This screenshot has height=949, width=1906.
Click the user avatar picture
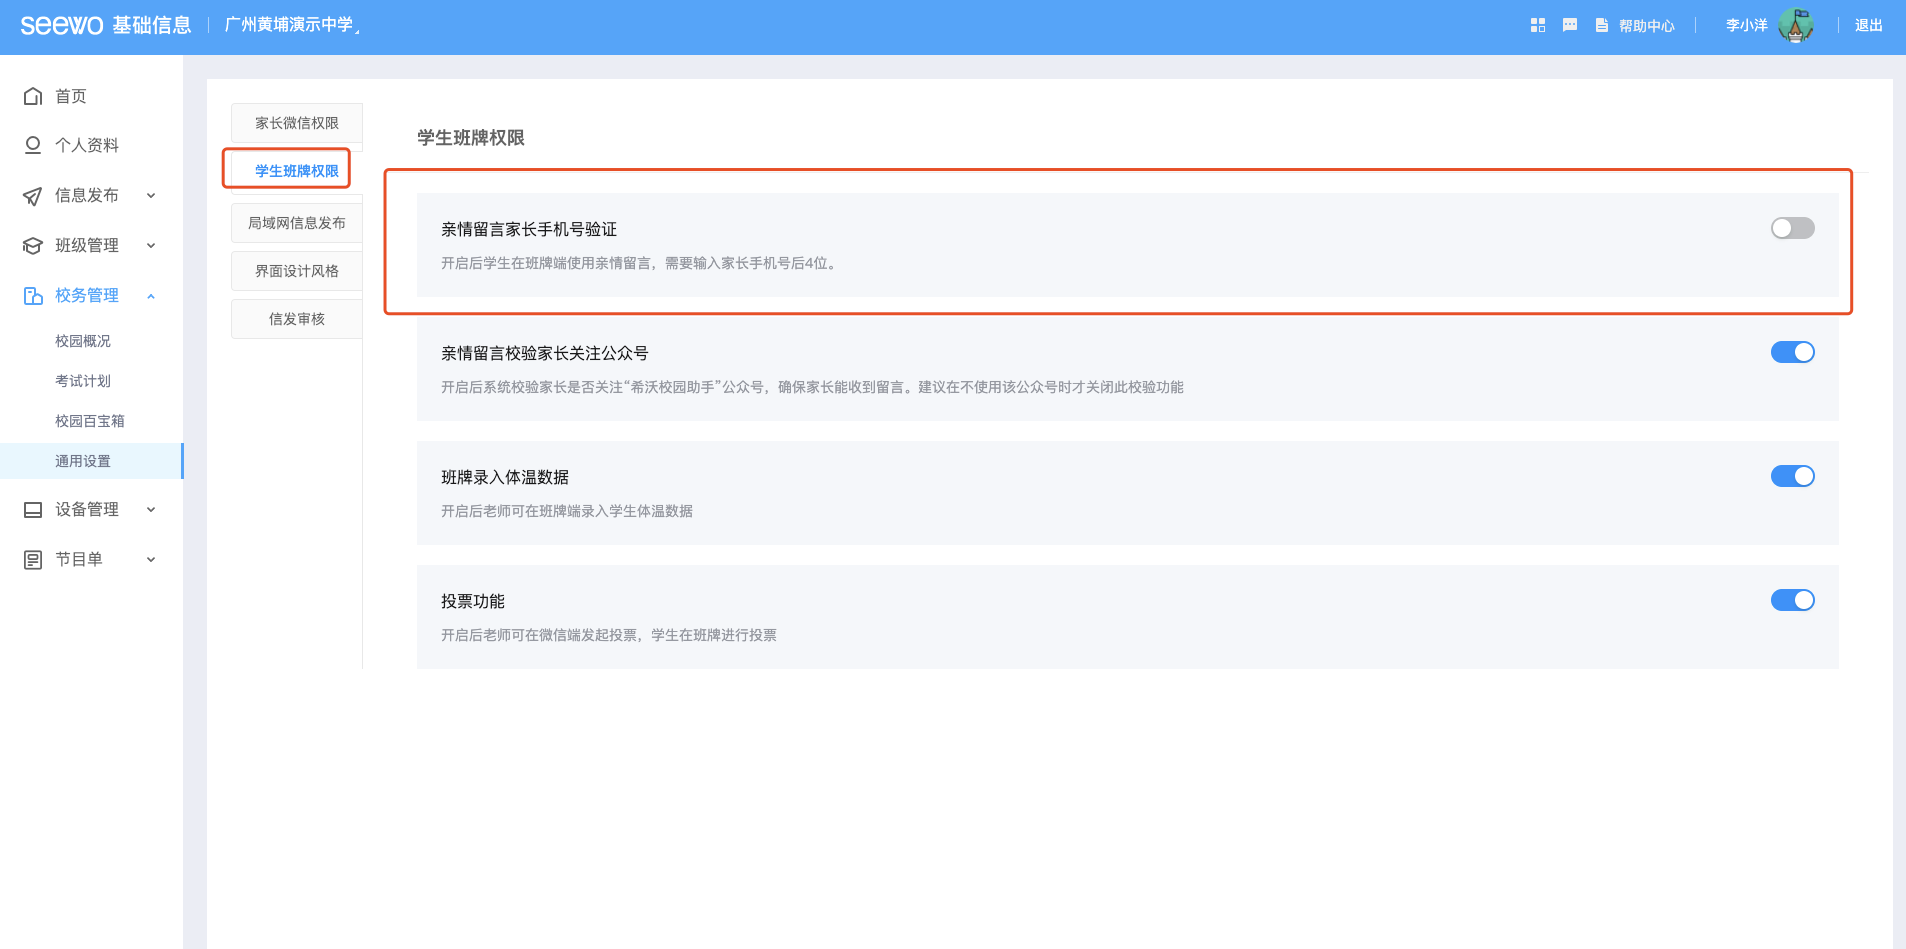(1796, 25)
